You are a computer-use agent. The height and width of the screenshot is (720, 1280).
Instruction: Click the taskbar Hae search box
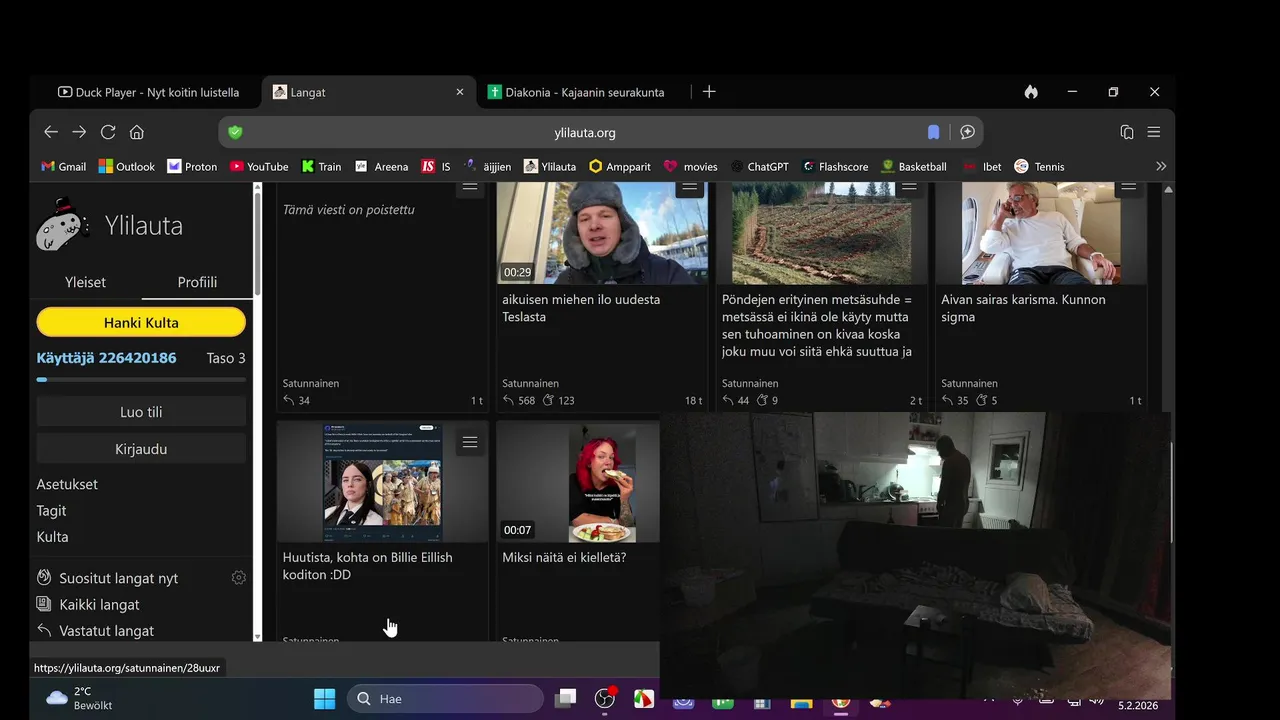pyautogui.click(x=445, y=699)
